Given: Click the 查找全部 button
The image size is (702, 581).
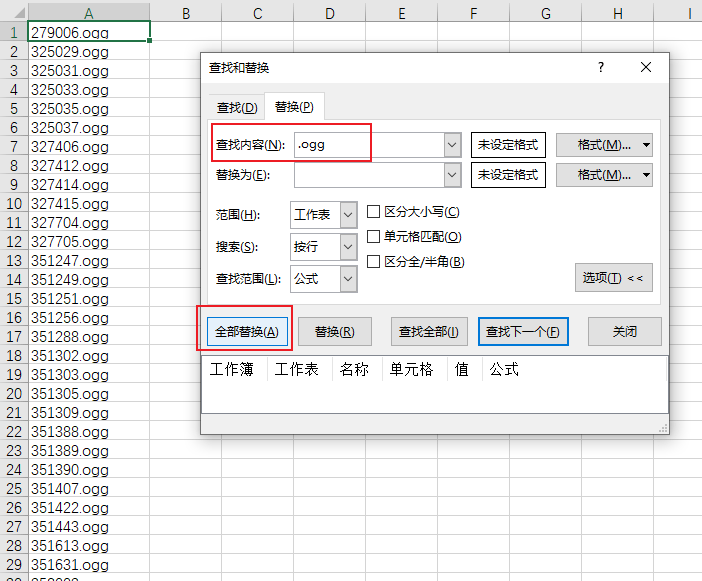Looking at the screenshot, I should coord(428,331).
